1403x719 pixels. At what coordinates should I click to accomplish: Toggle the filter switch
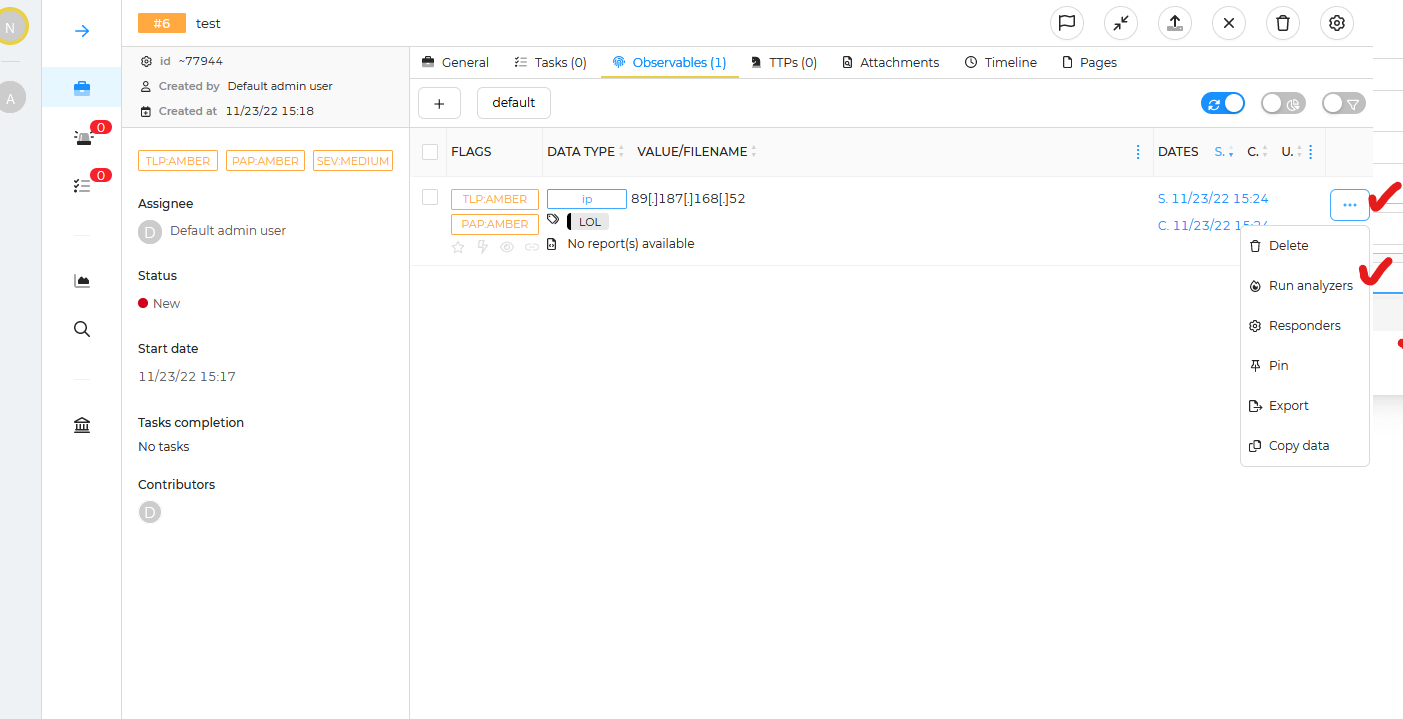[x=1343, y=103]
